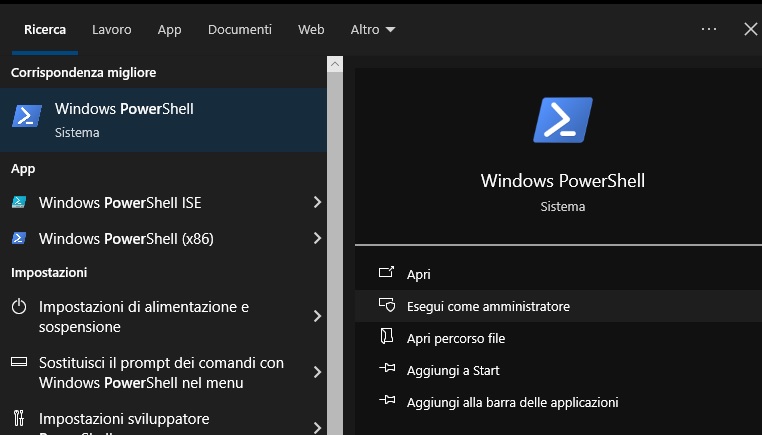Screen dimensions: 762x435
Task: Expand Impostazioni sviluppatore chevron
Action: tap(317, 428)
